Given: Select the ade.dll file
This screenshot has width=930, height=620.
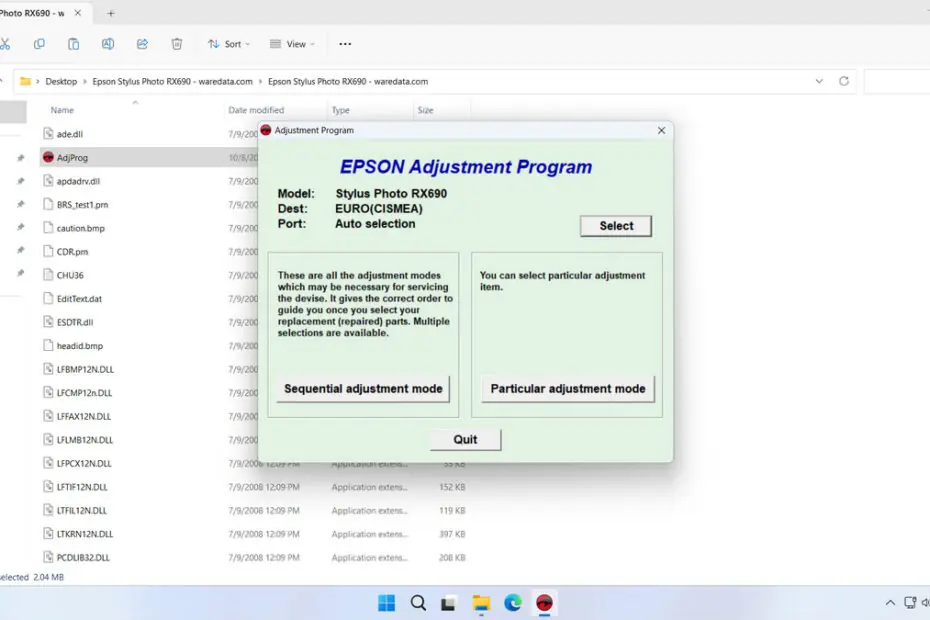Looking at the screenshot, I should (x=70, y=134).
